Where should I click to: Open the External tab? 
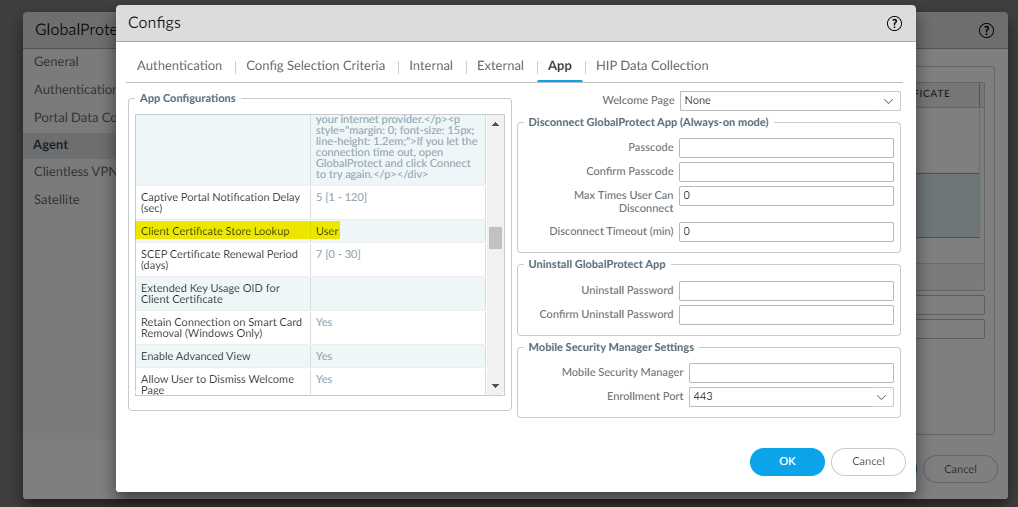(x=500, y=66)
